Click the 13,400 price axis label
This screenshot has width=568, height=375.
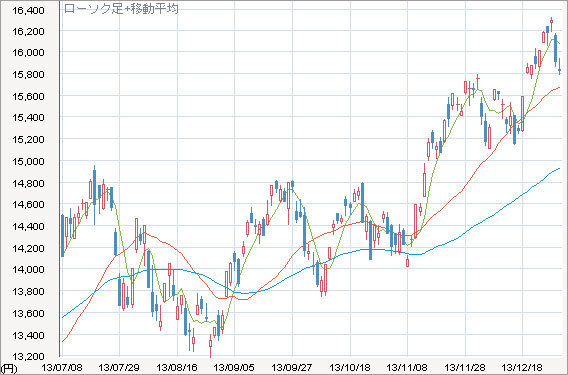point(28,336)
